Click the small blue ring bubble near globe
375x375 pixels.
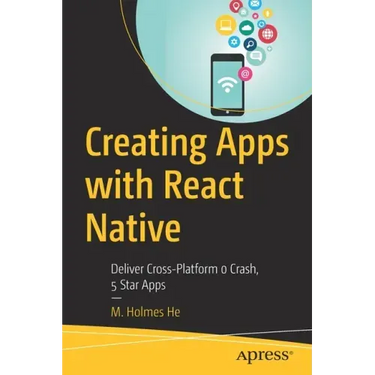point(262,24)
